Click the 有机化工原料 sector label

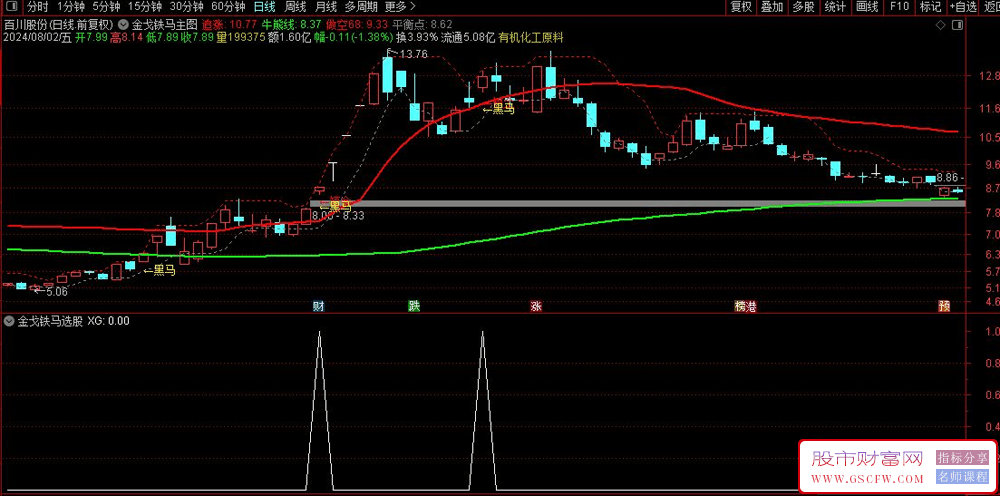533,38
